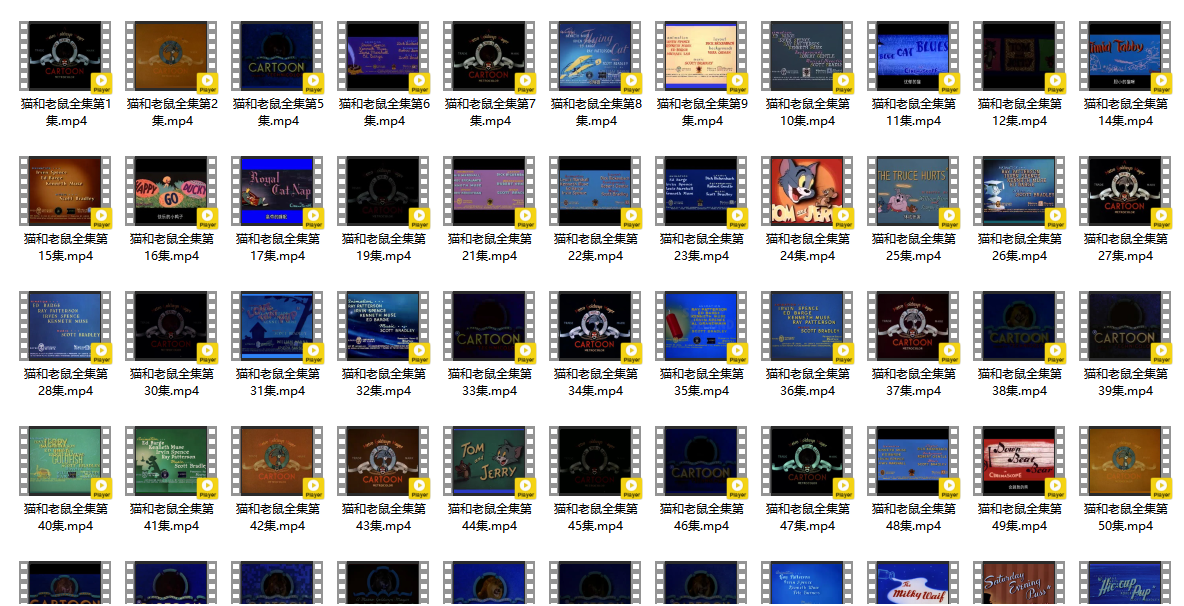The height and width of the screenshot is (606, 1184).
Task: Click file name 猫和老鼠全集第12集.mp4
Action: 1019,112
